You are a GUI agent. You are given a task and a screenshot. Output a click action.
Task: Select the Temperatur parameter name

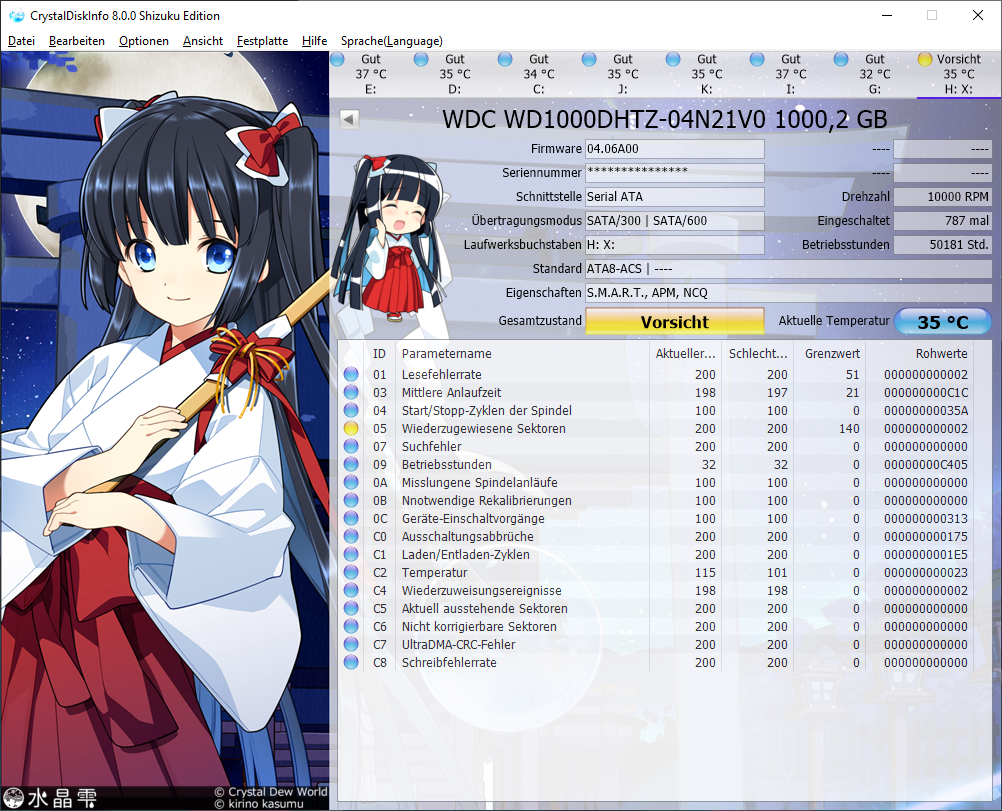point(435,573)
